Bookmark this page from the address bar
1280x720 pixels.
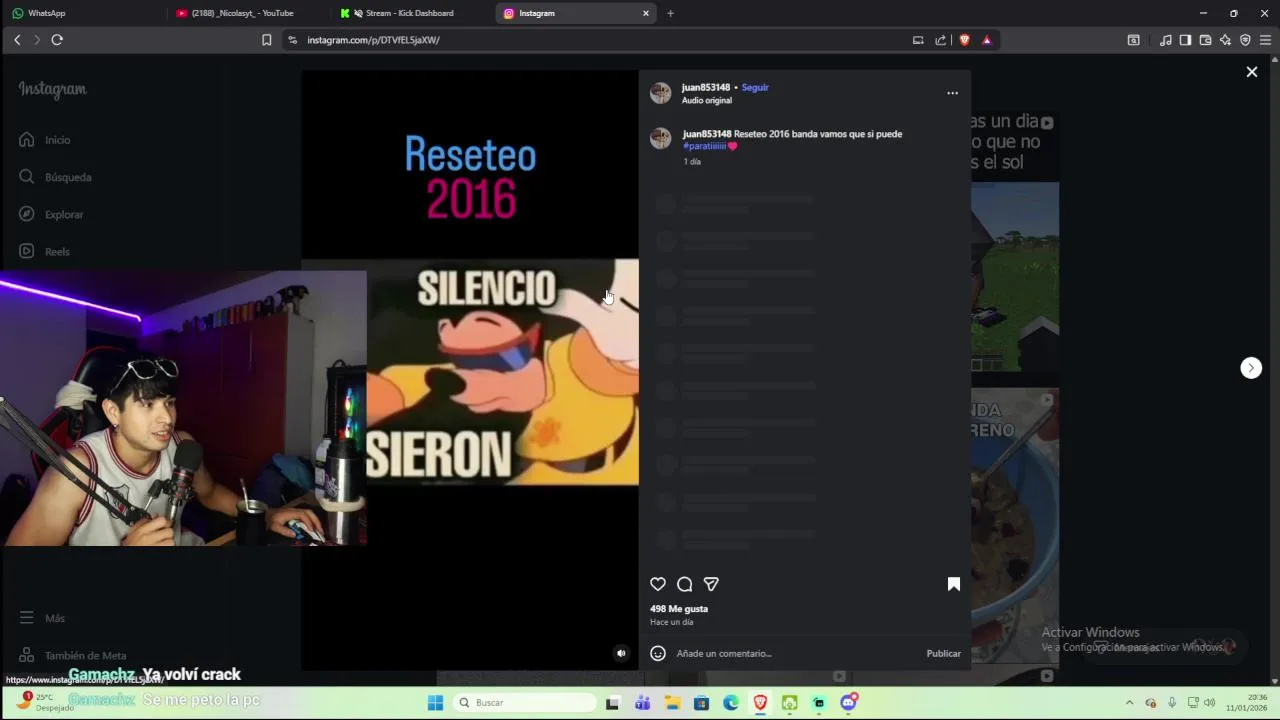point(266,40)
